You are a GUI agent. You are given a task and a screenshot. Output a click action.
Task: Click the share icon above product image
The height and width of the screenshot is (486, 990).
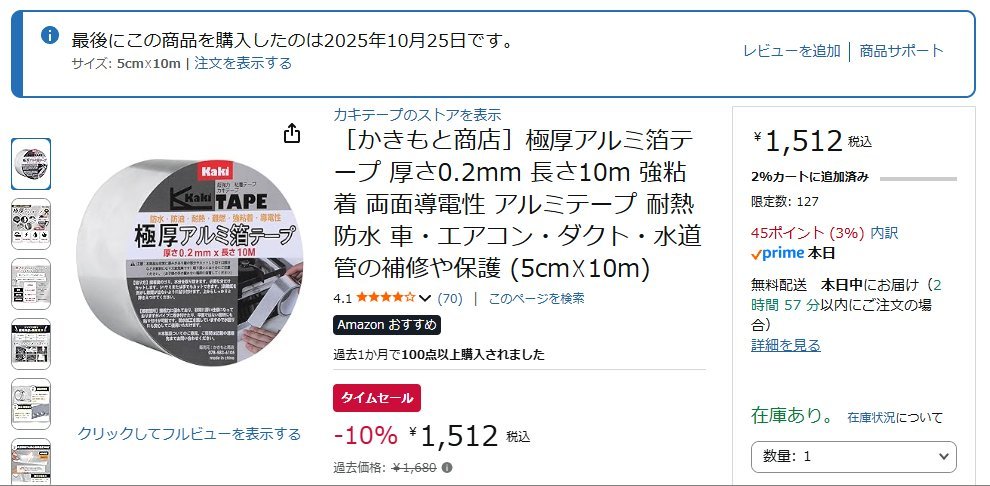(x=292, y=133)
